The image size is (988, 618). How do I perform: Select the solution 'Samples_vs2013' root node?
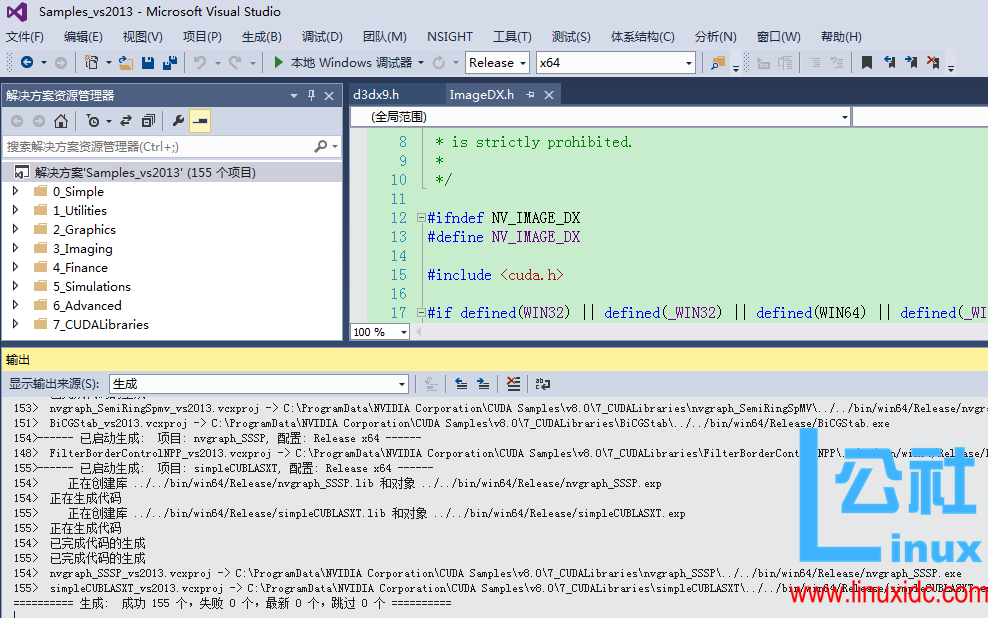tap(146, 172)
